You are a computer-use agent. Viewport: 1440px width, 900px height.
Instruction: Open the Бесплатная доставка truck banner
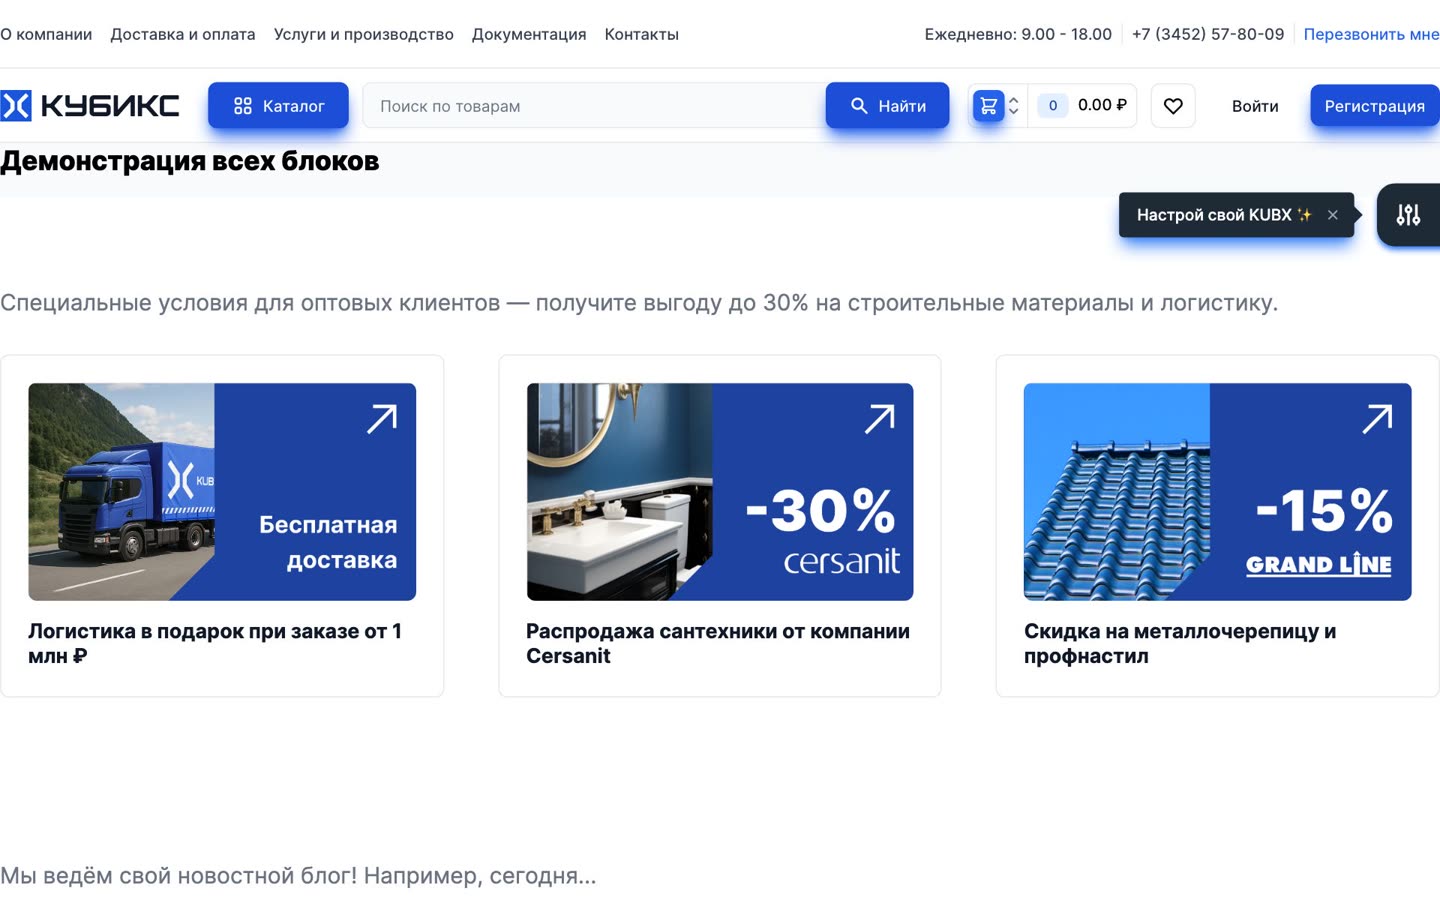222,492
